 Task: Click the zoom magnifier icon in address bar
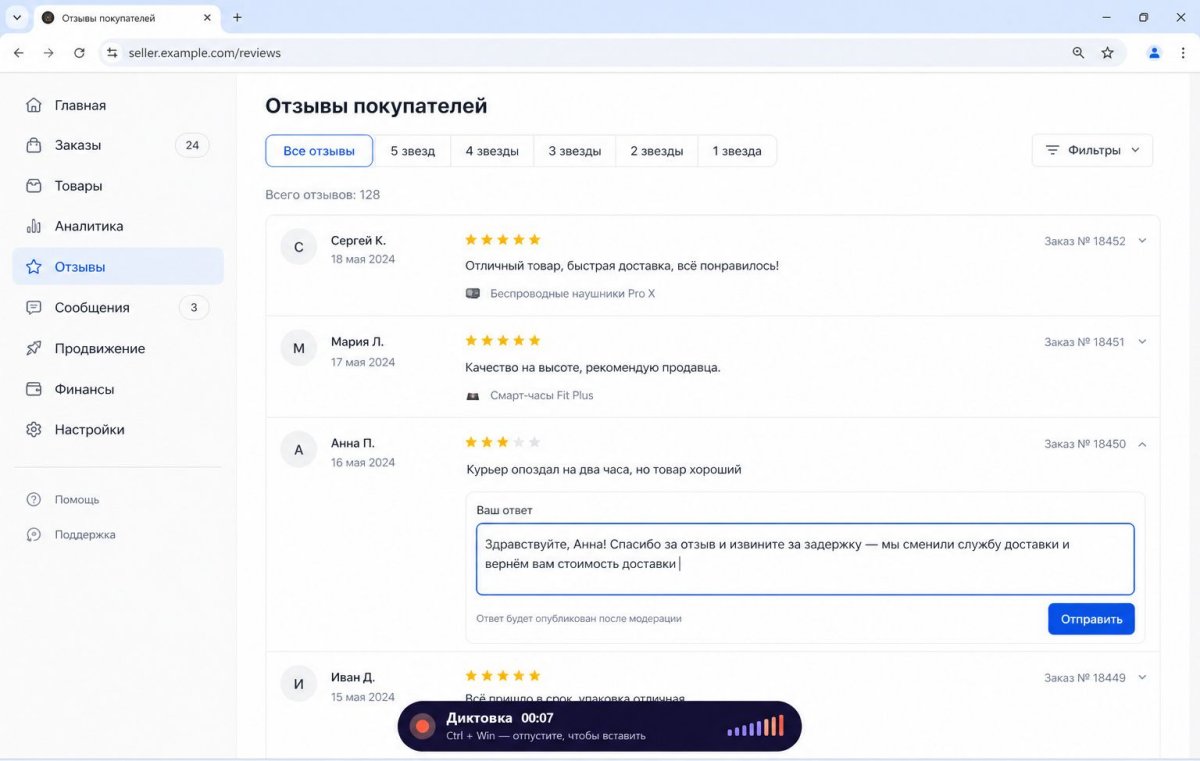click(x=1078, y=53)
